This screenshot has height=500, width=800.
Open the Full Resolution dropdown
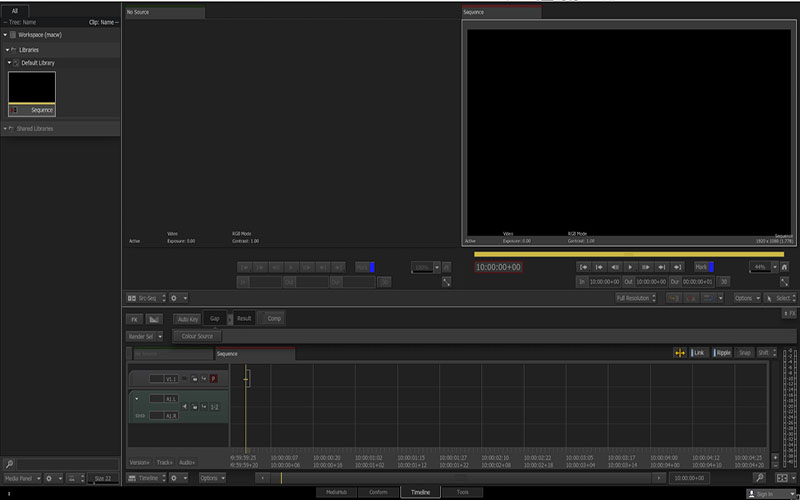tap(636, 298)
